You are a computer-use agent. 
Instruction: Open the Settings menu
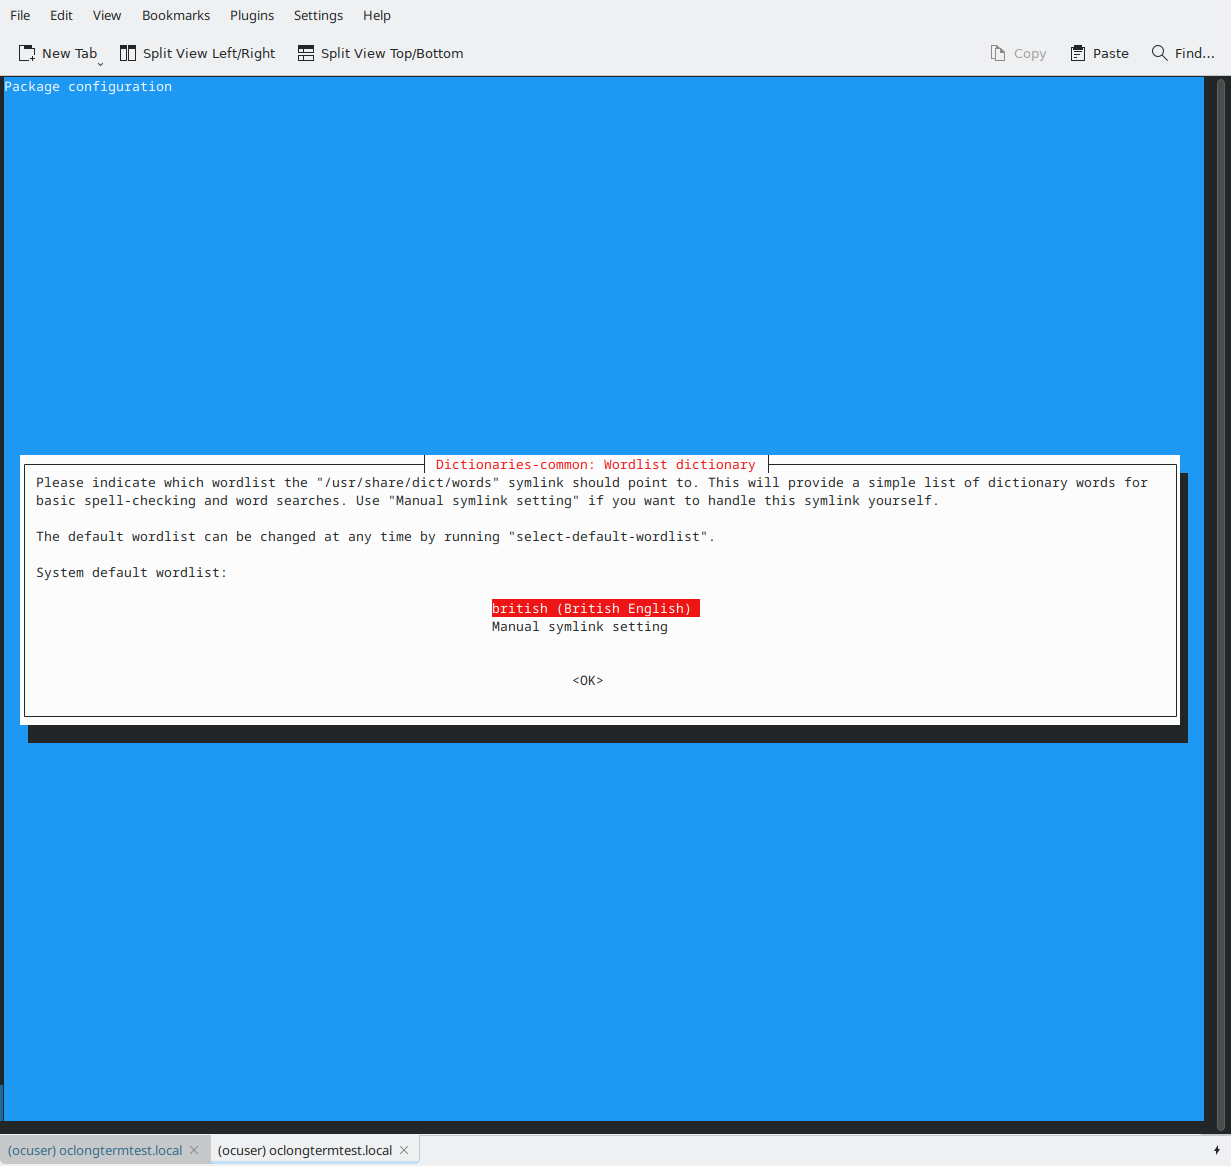[x=318, y=15]
